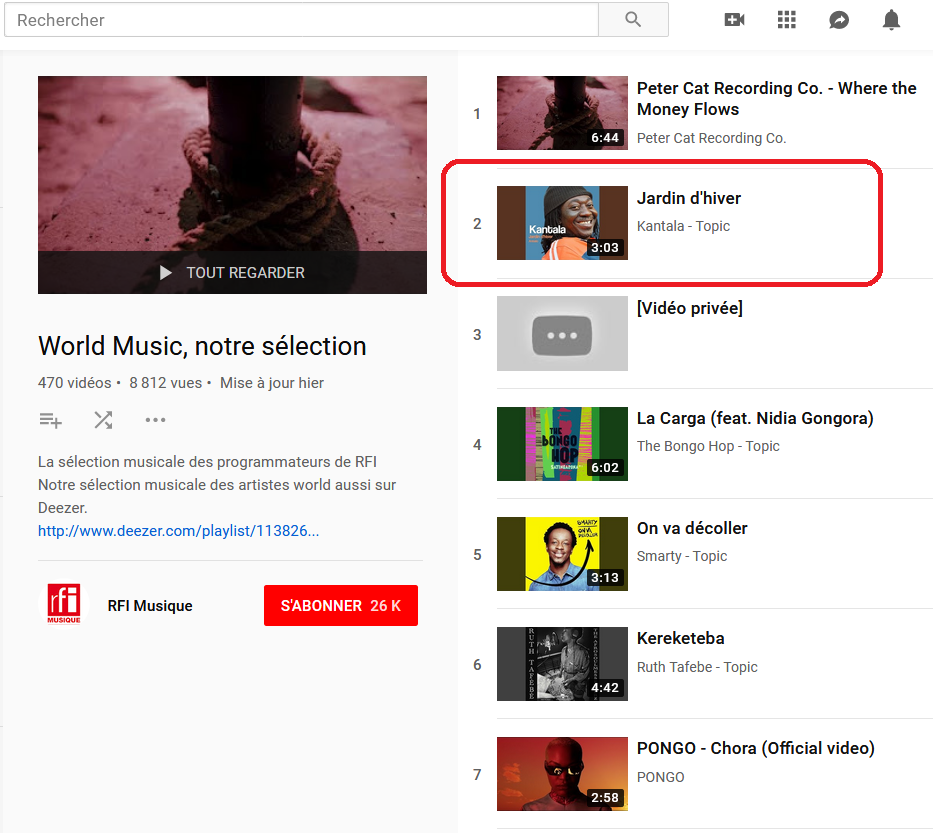Click the 'Mise à jour hier' text
The width and height of the screenshot is (933, 833).
point(272,383)
